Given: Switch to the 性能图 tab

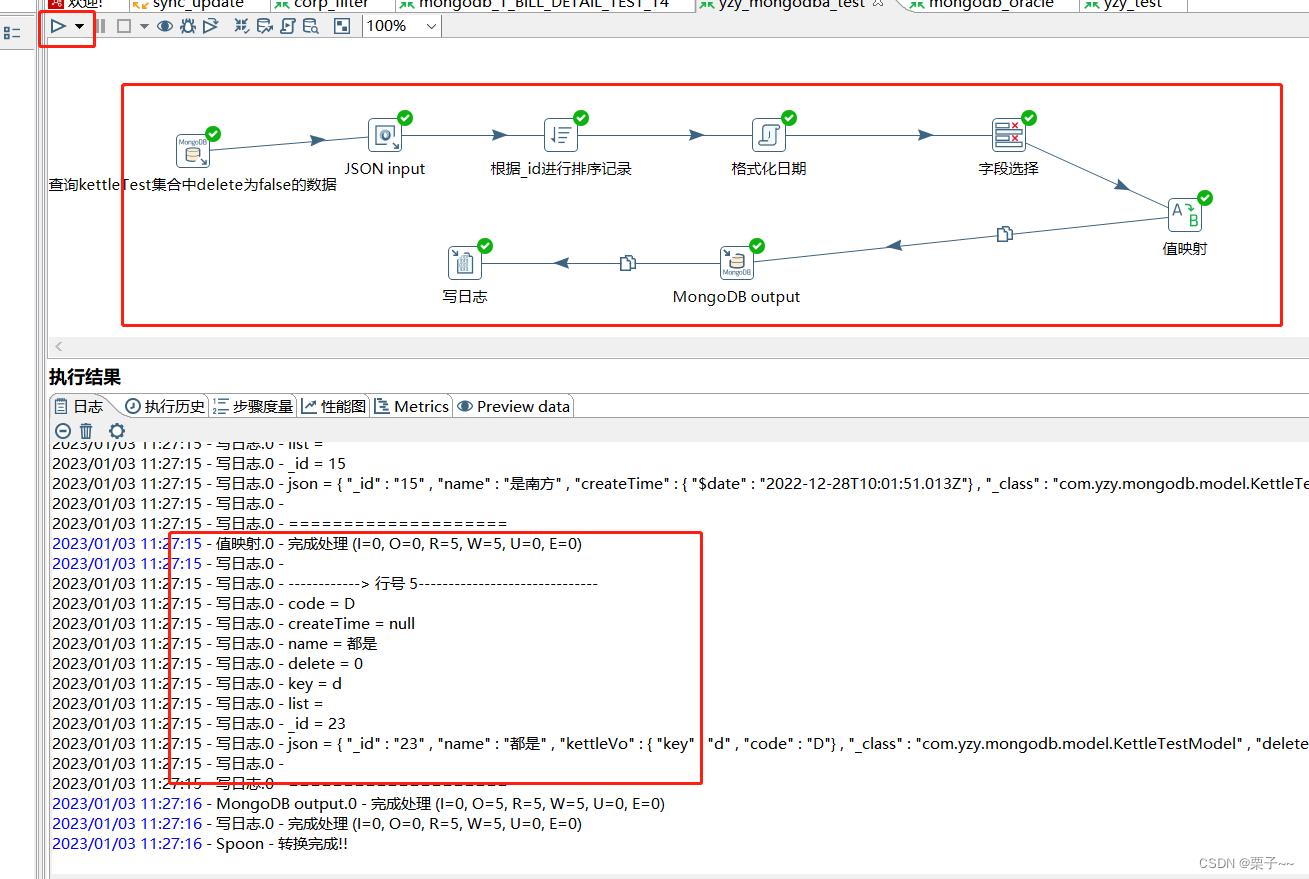Looking at the screenshot, I should [x=334, y=406].
